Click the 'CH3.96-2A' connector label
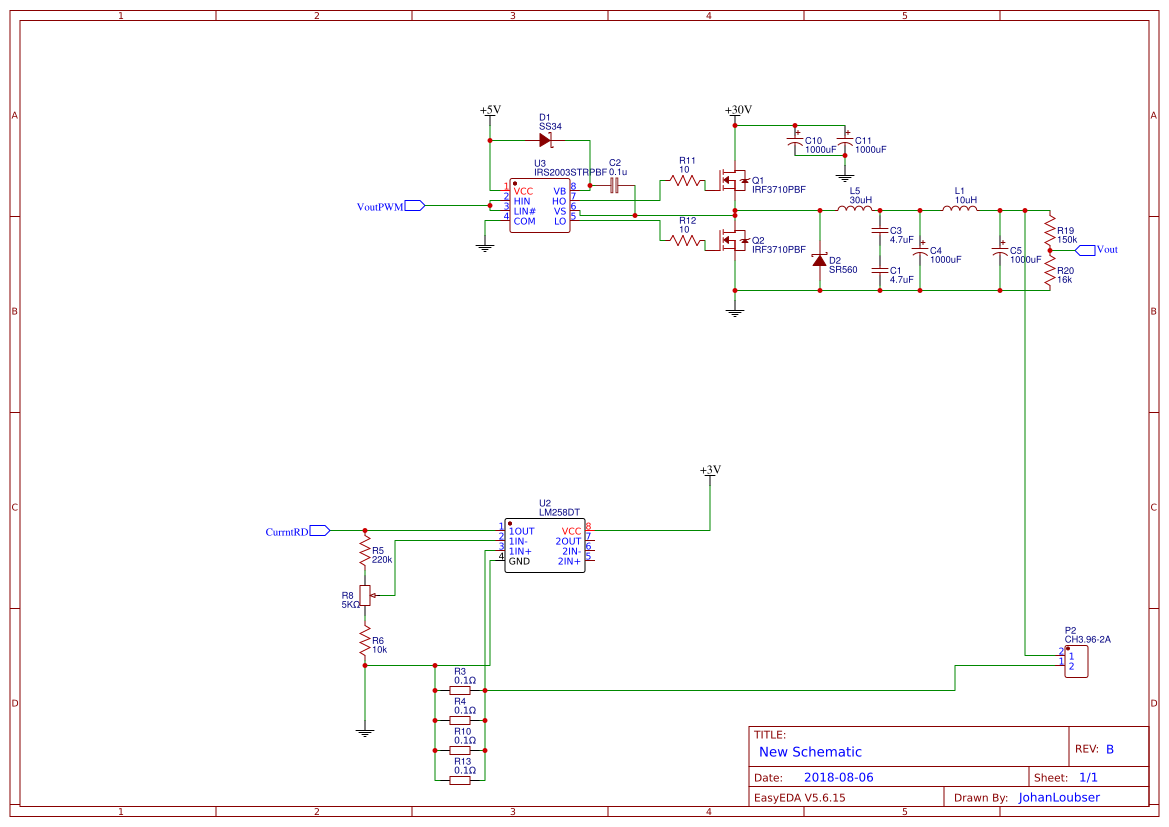Image resolution: width=1169 pixels, height=827 pixels. pyautogui.click(x=1087, y=639)
